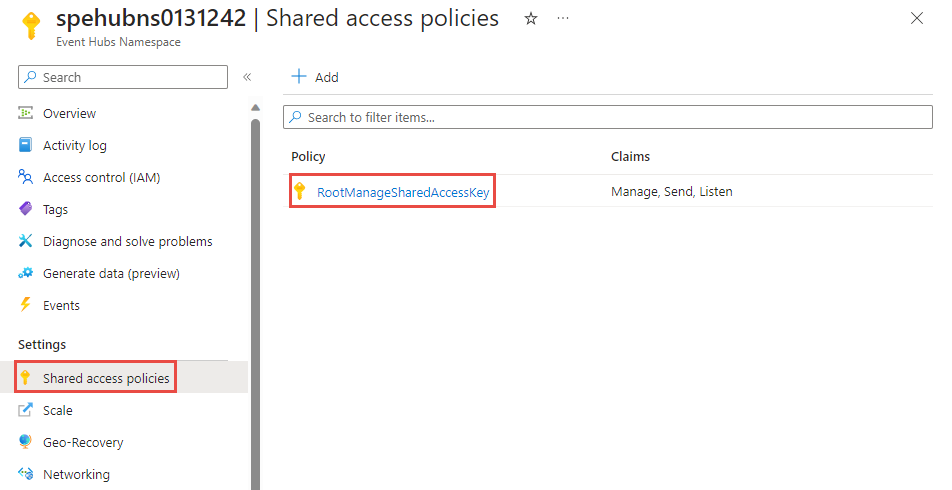Viewport: 952px width, 490px height.
Task: Open Geo-Recovery settings
Action: click(x=83, y=443)
